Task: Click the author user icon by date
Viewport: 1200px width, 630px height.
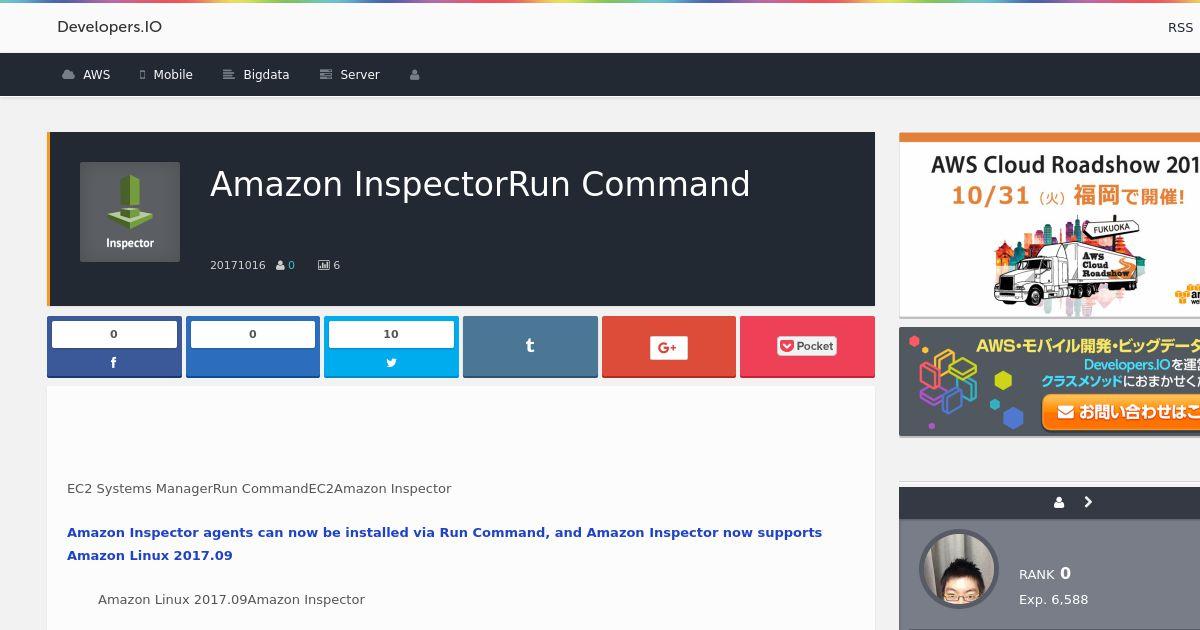Action: [x=281, y=265]
